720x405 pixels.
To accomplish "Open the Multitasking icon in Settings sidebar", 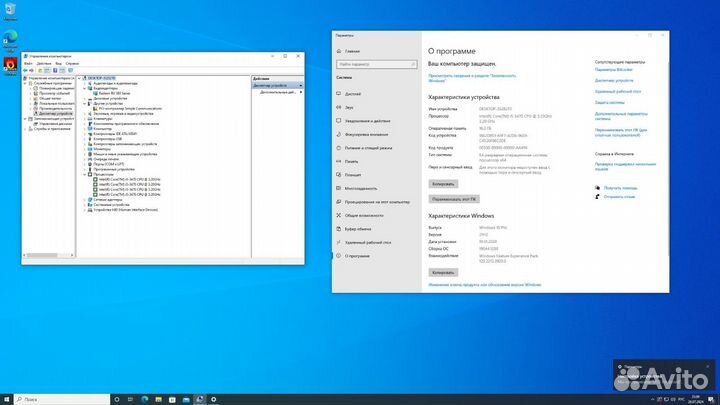I will (x=338, y=188).
